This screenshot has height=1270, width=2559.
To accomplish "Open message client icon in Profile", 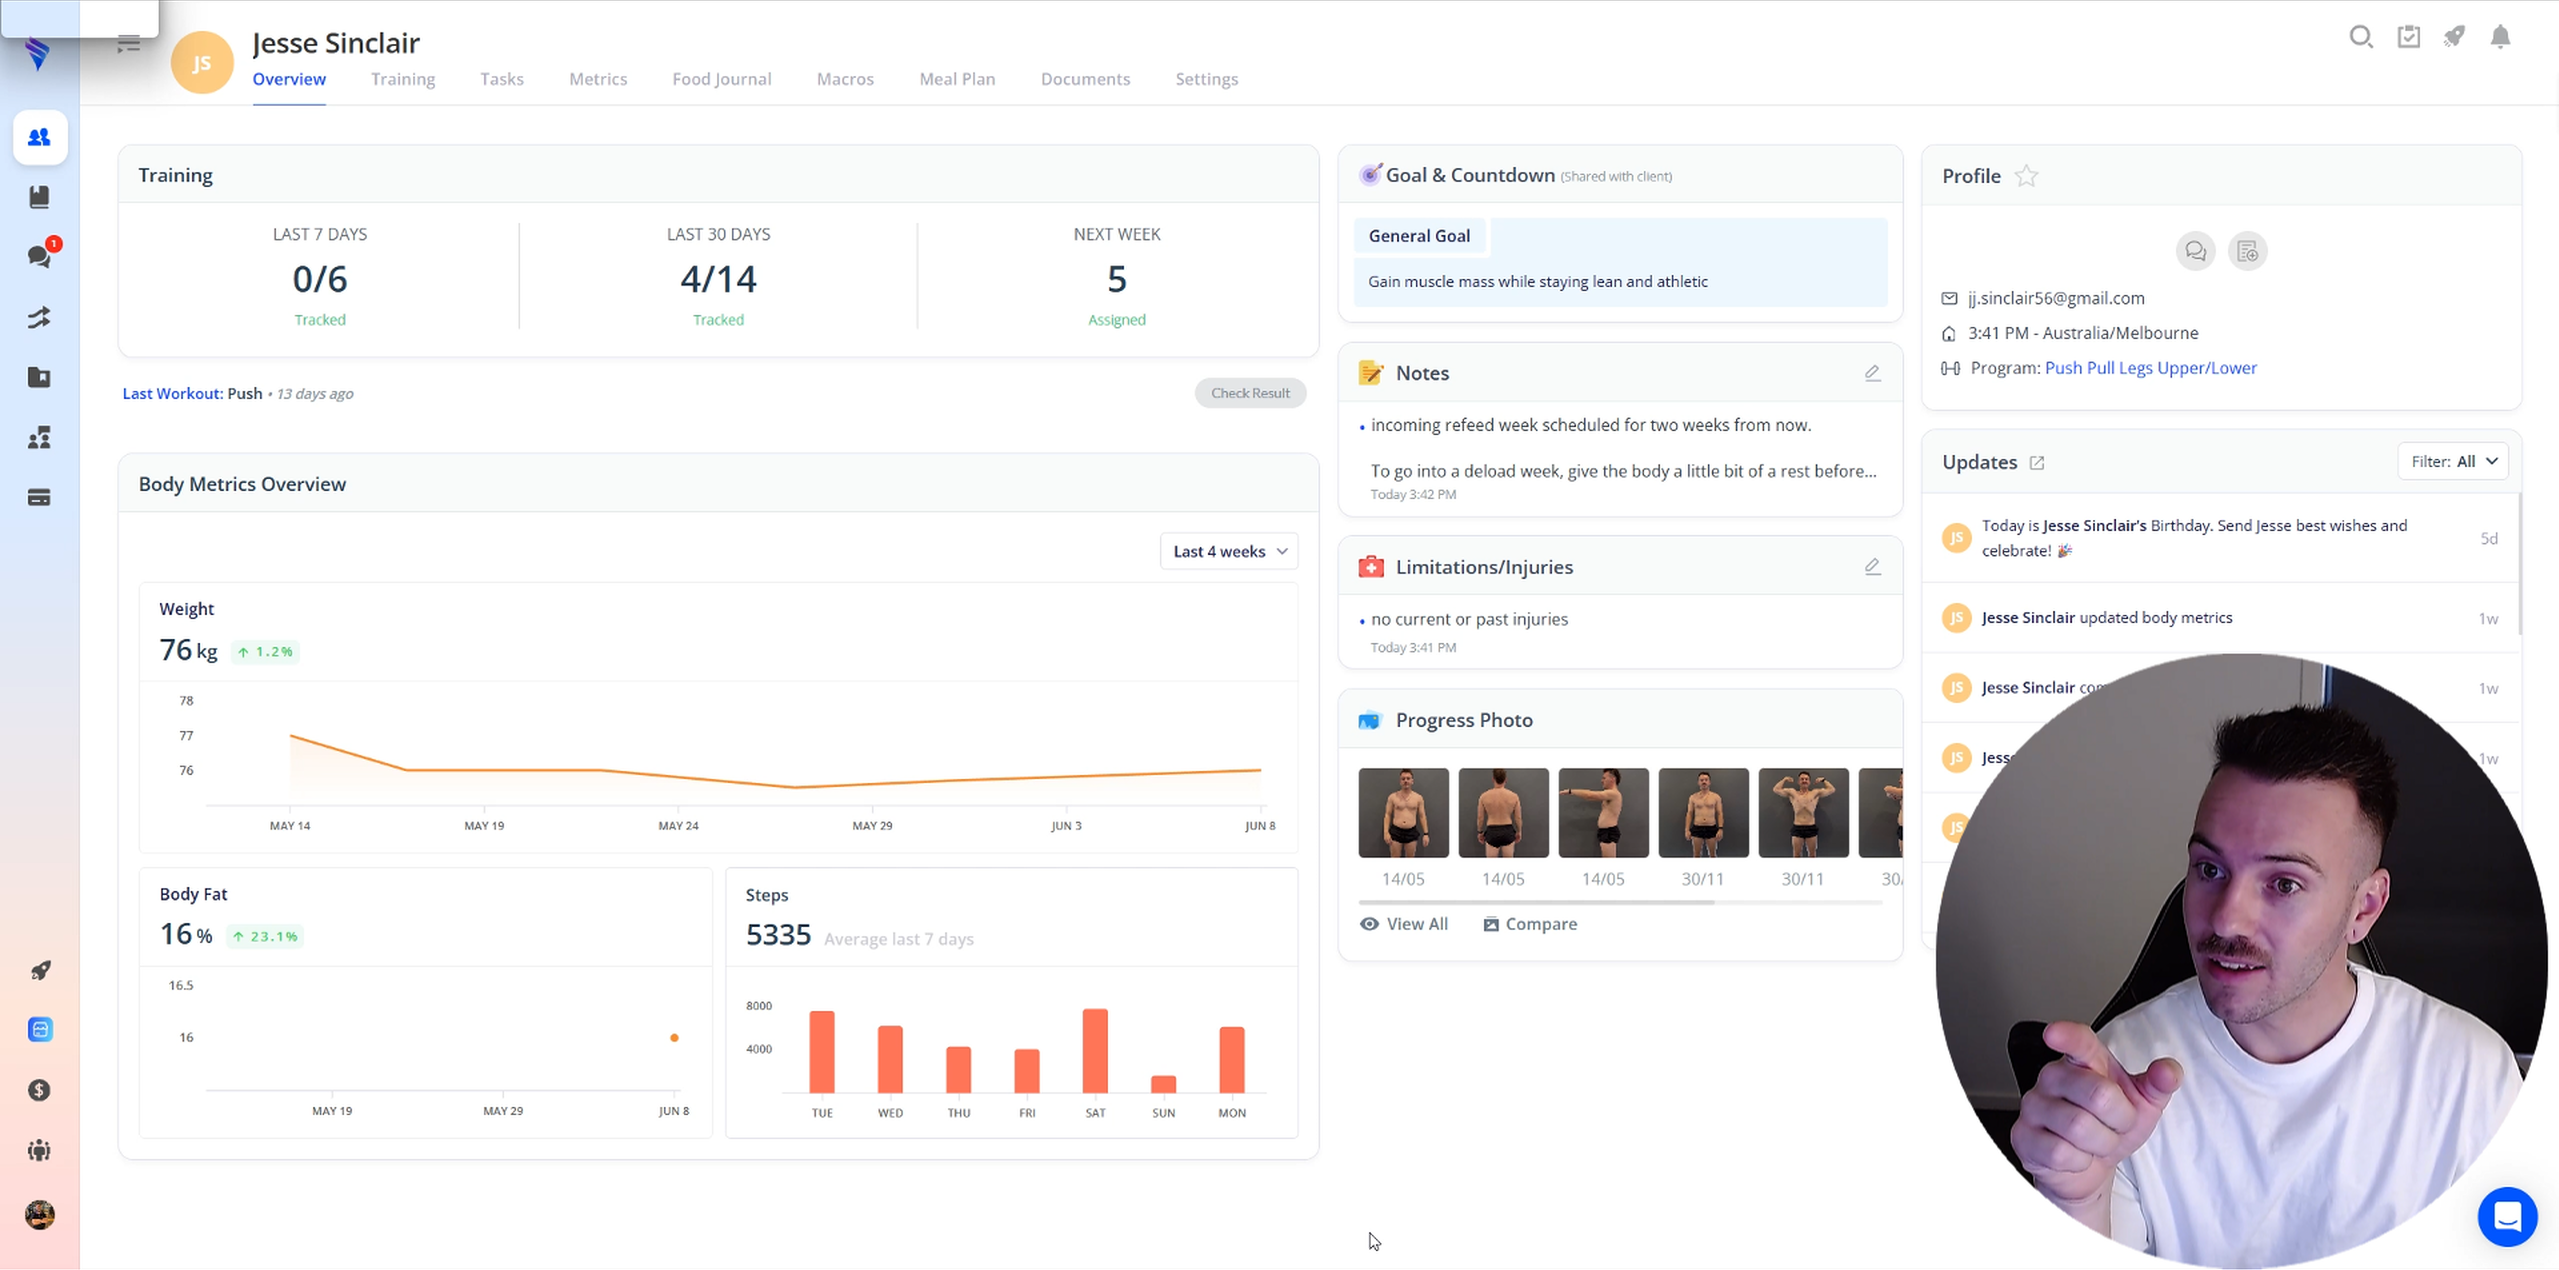I will pos(2196,251).
